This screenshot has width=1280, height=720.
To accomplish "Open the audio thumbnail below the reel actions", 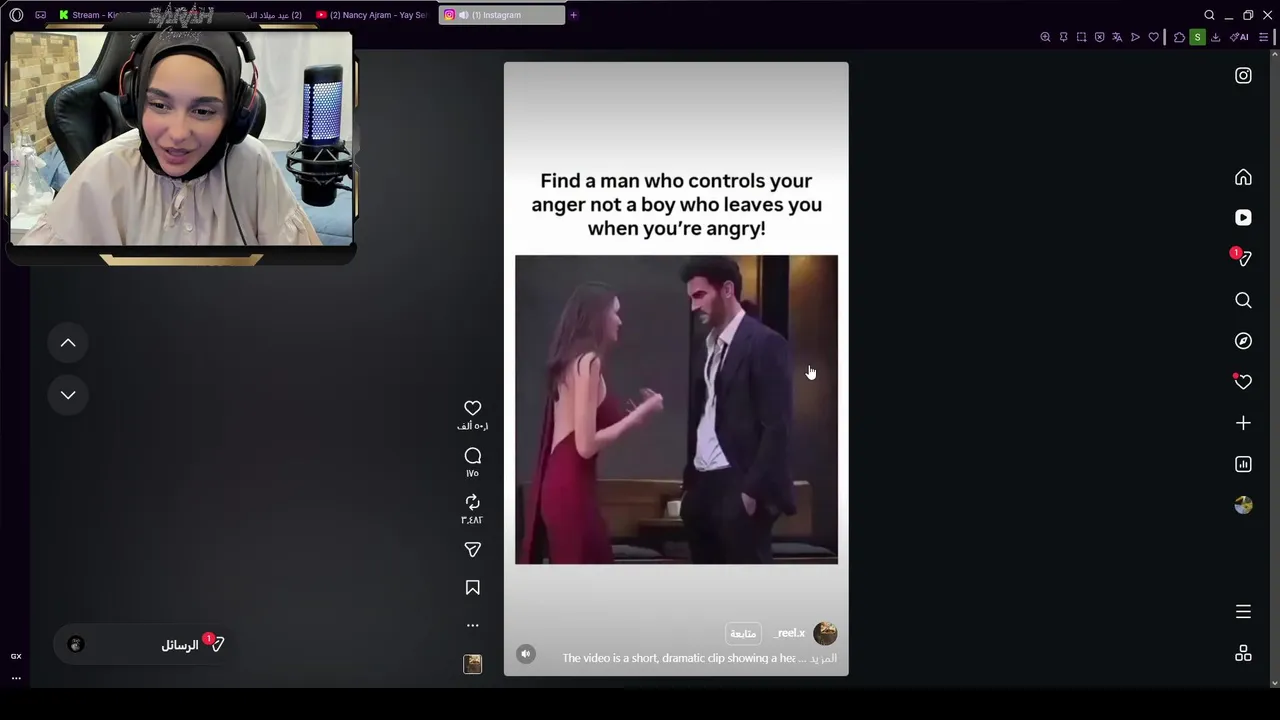I will tap(473, 664).
